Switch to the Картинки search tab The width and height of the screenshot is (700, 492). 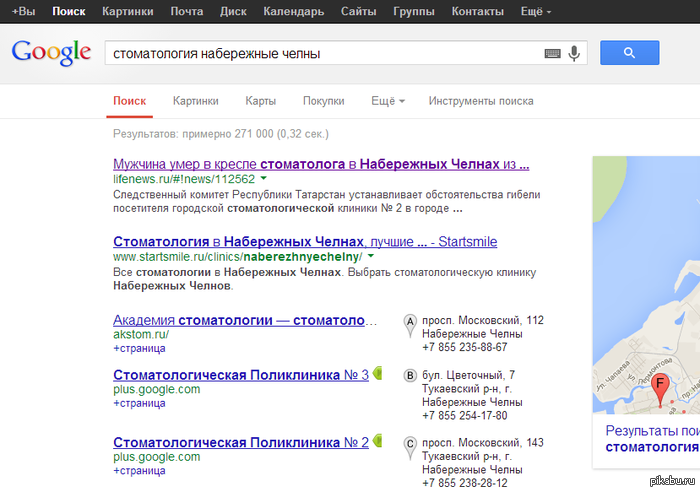pyautogui.click(x=196, y=101)
